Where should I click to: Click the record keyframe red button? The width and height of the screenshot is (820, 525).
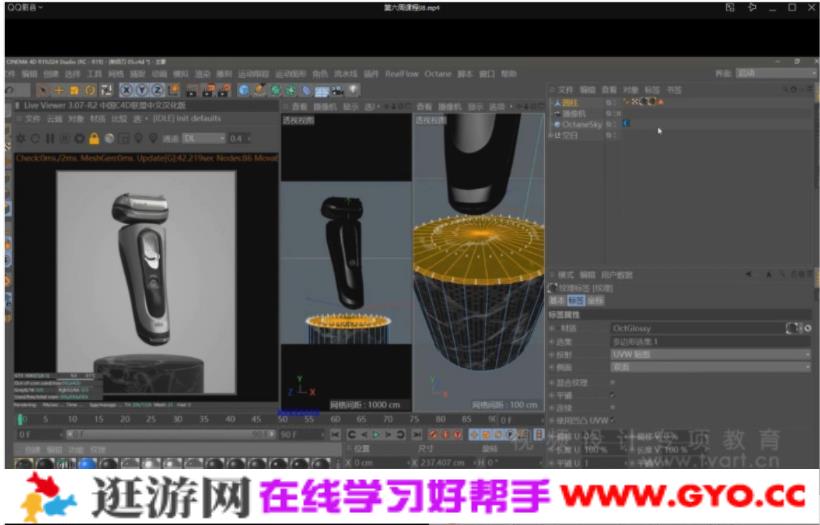click(x=433, y=435)
